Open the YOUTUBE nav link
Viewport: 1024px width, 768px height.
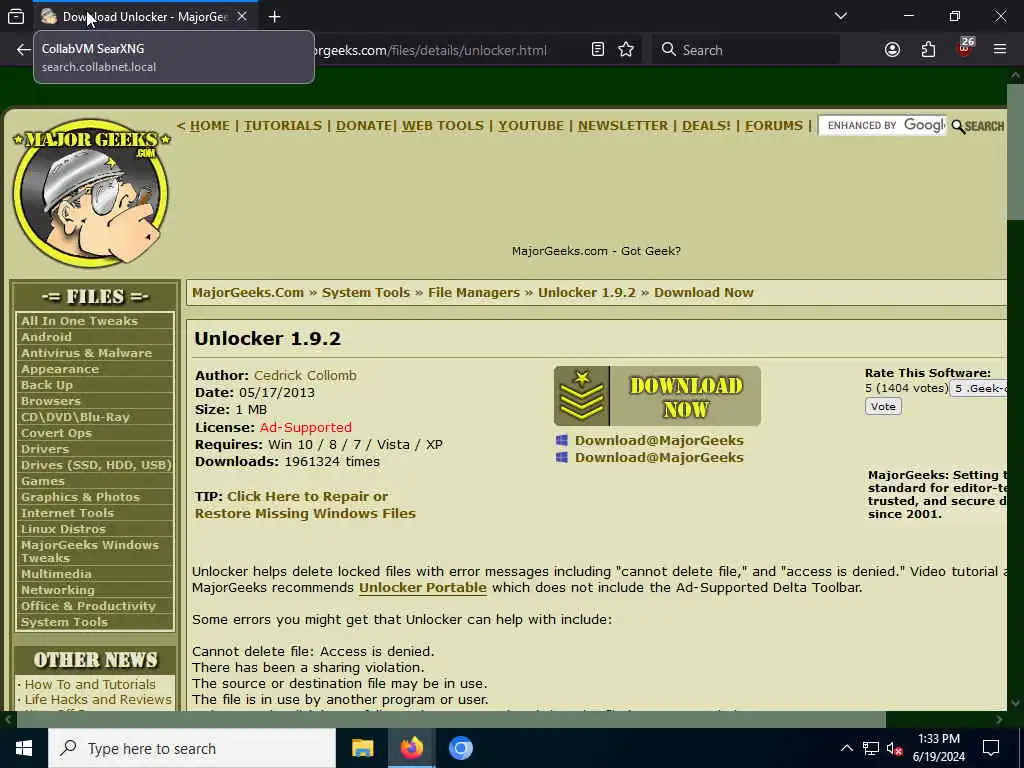[x=531, y=125]
